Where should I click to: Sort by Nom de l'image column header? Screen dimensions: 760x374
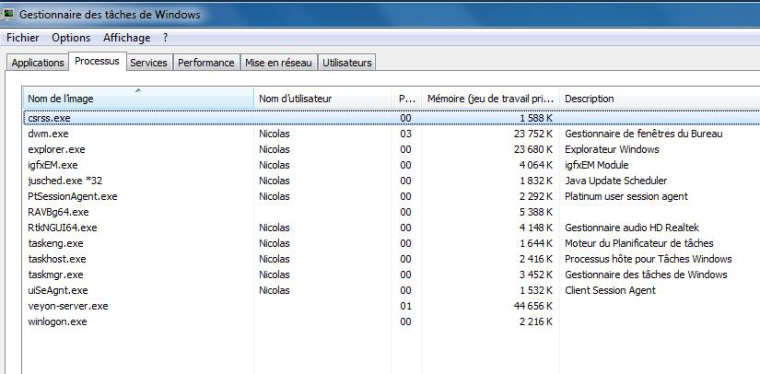point(138,98)
